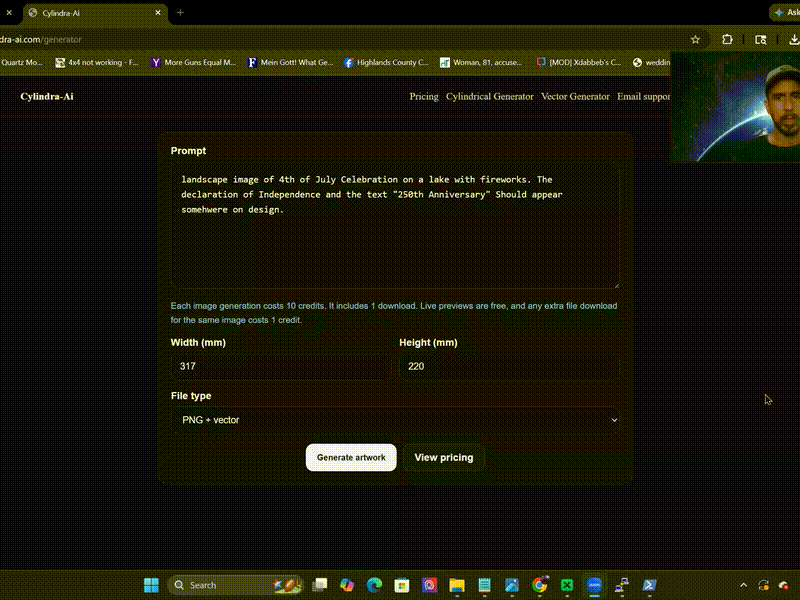Launch File Explorer from the taskbar
The width and height of the screenshot is (800, 600).
pos(457,585)
